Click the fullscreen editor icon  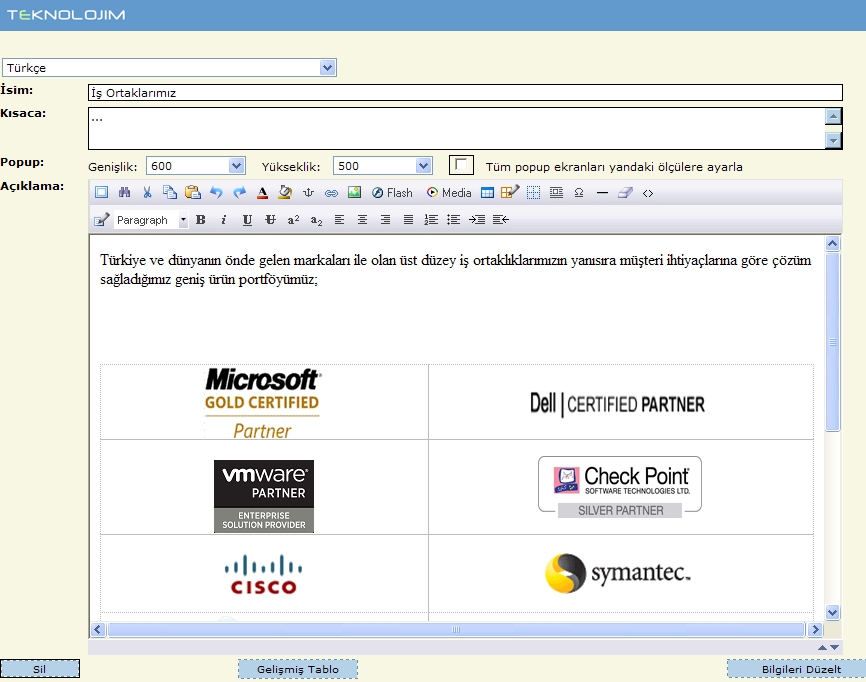coord(101,193)
